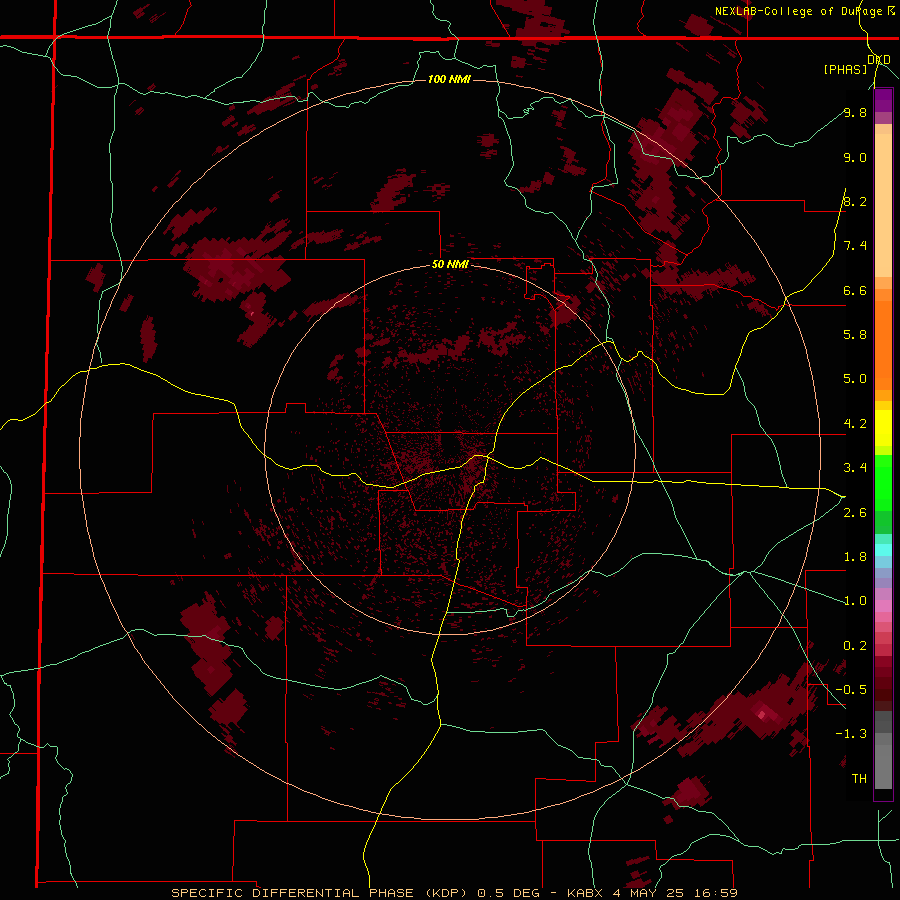Viewport: 900px width, 900px height.
Task: Click the 4.2 value on color scale
Action: pos(855,424)
